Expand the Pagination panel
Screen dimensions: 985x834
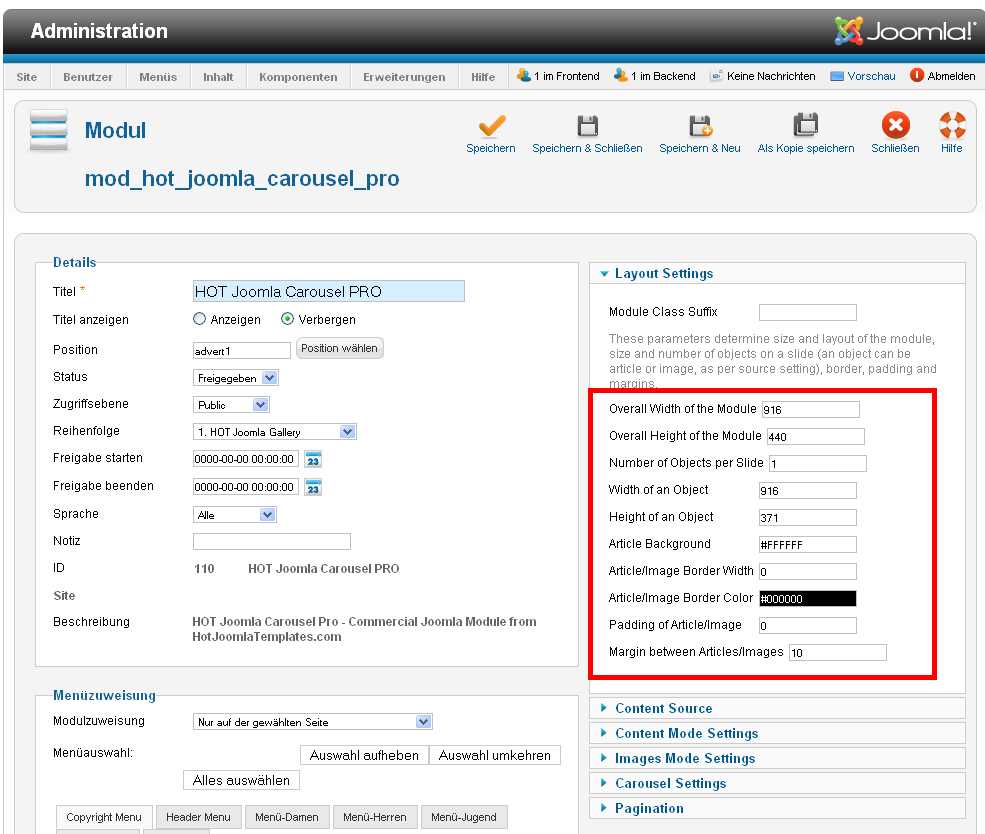(x=777, y=808)
